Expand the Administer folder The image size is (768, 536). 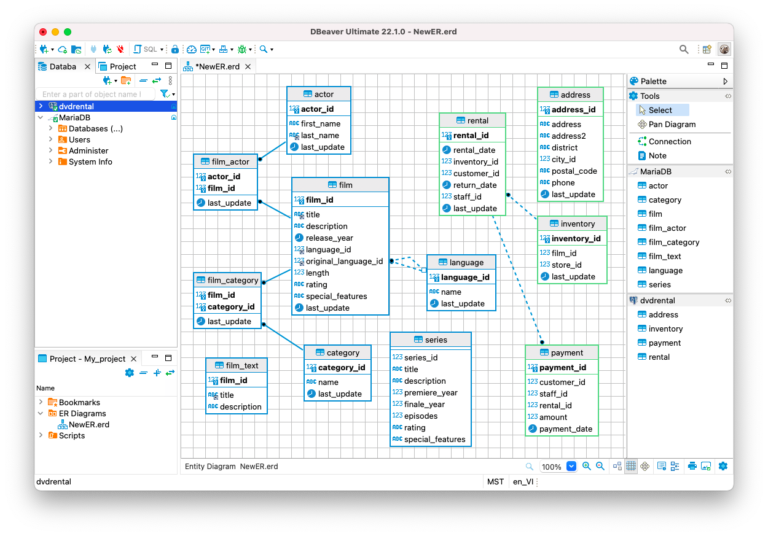[x=50, y=150]
